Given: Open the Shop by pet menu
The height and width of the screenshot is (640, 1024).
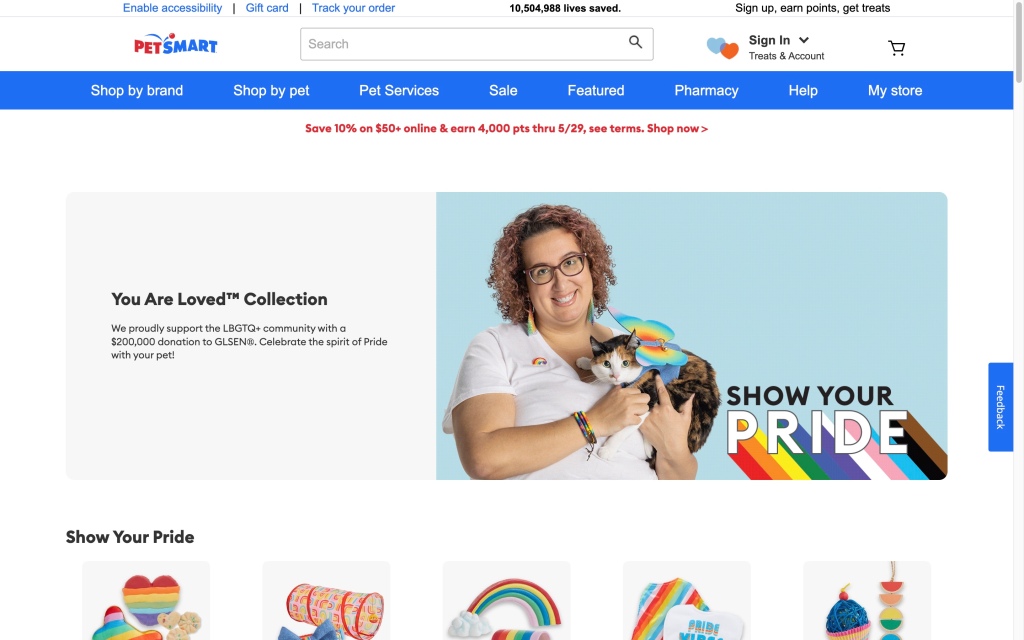Looking at the screenshot, I should coord(271,90).
